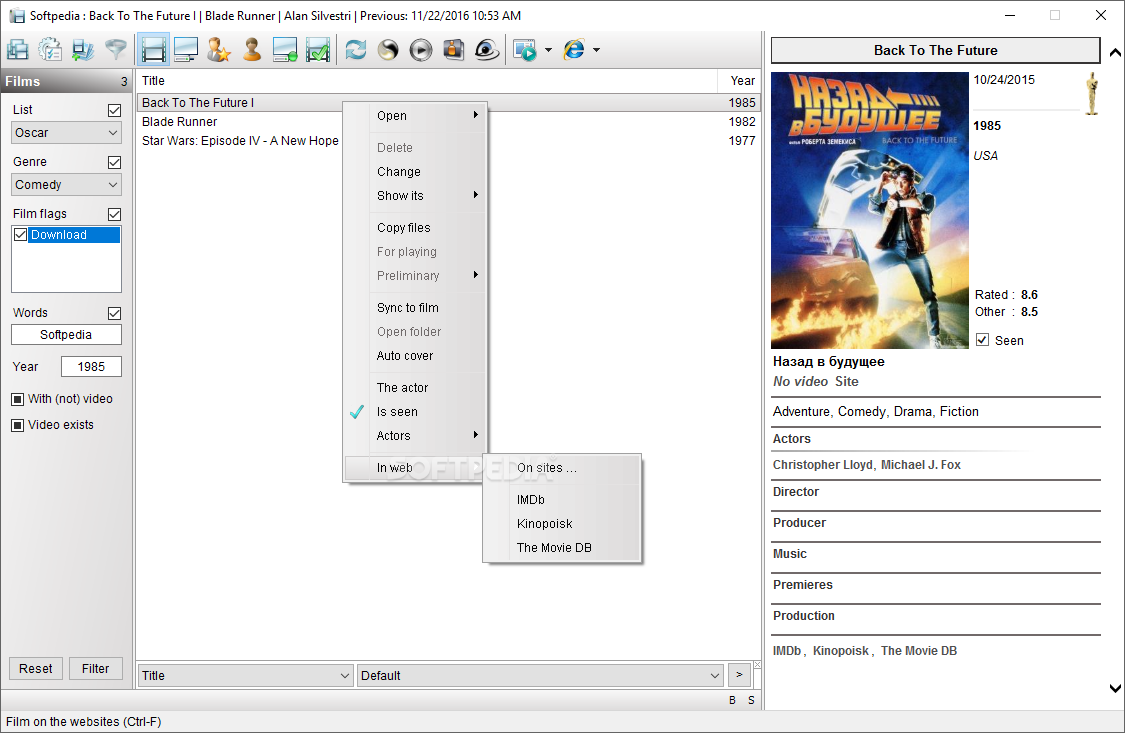Toggle the Words filter checkbox
The width and height of the screenshot is (1125, 733).
pyautogui.click(x=114, y=313)
